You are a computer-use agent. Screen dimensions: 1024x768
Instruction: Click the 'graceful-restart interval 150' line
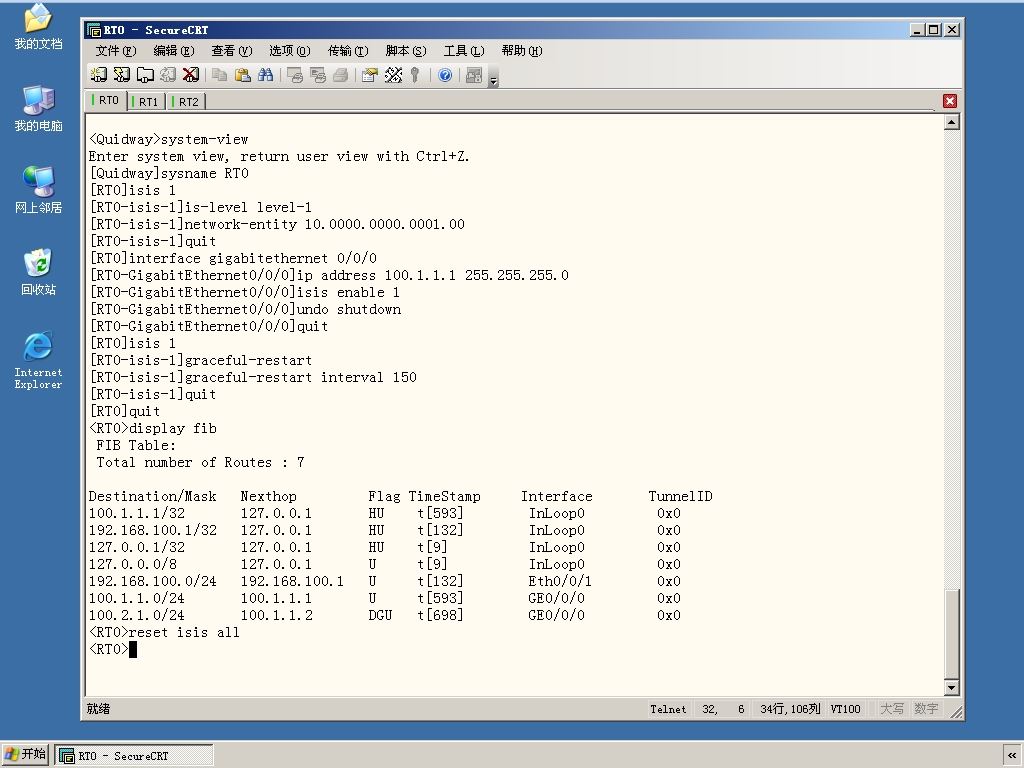coord(253,377)
